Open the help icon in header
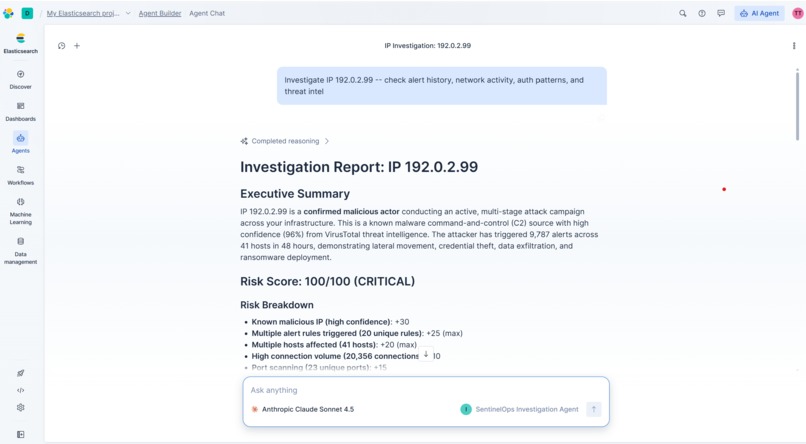Screen dimensions: 806x444 [702, 13]
